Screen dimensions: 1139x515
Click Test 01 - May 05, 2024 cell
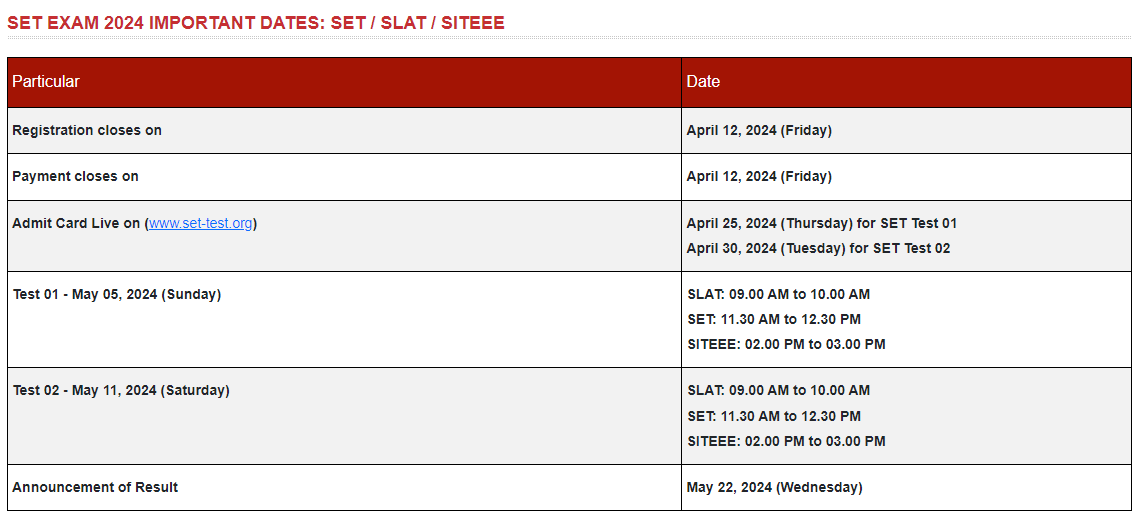117,294
